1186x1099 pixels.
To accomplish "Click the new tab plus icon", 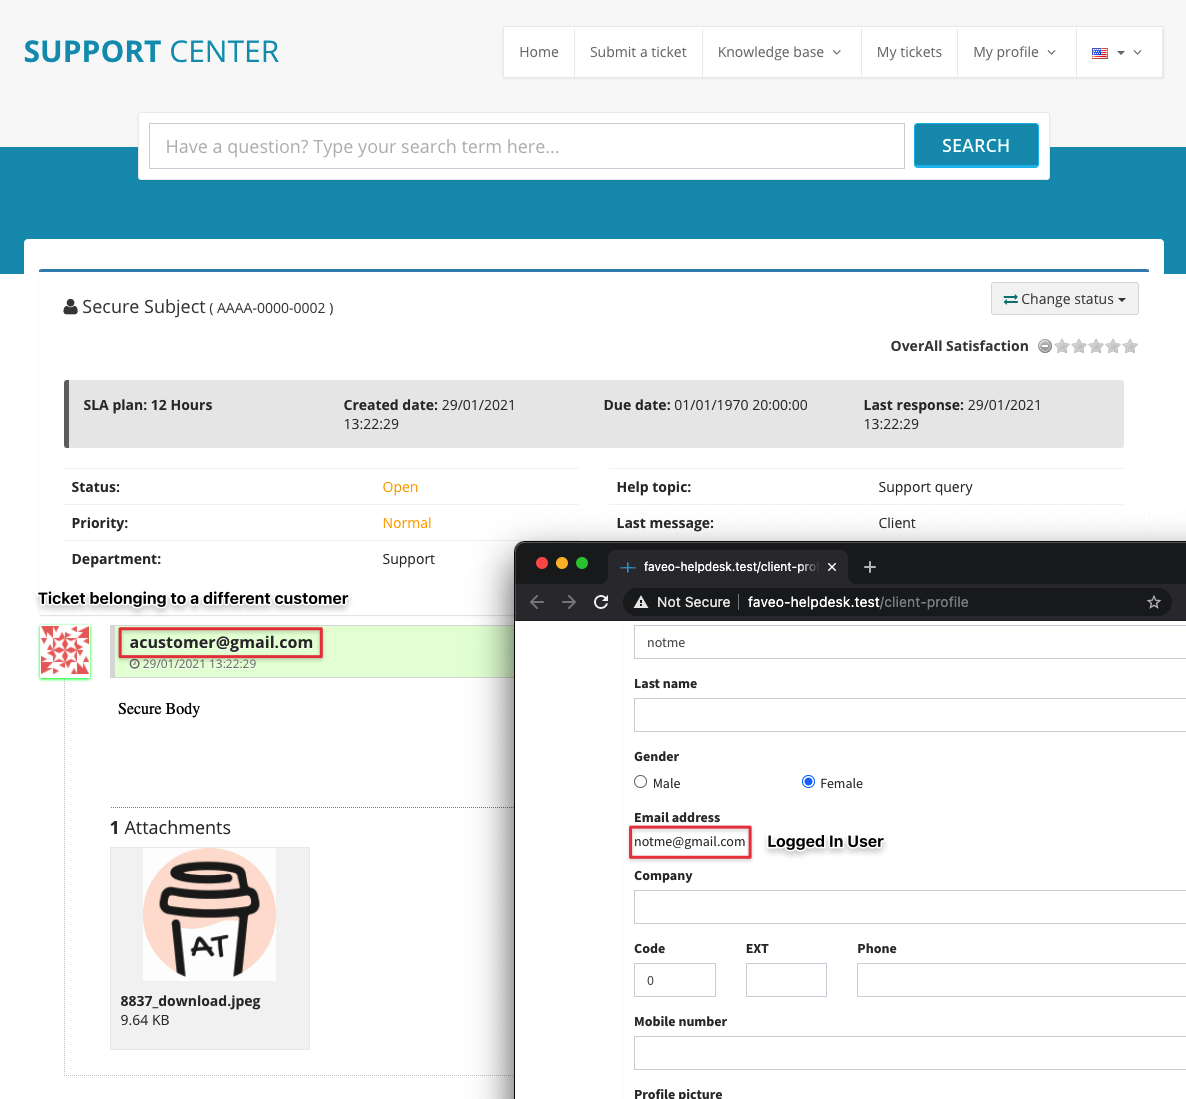I will [869, 567].
